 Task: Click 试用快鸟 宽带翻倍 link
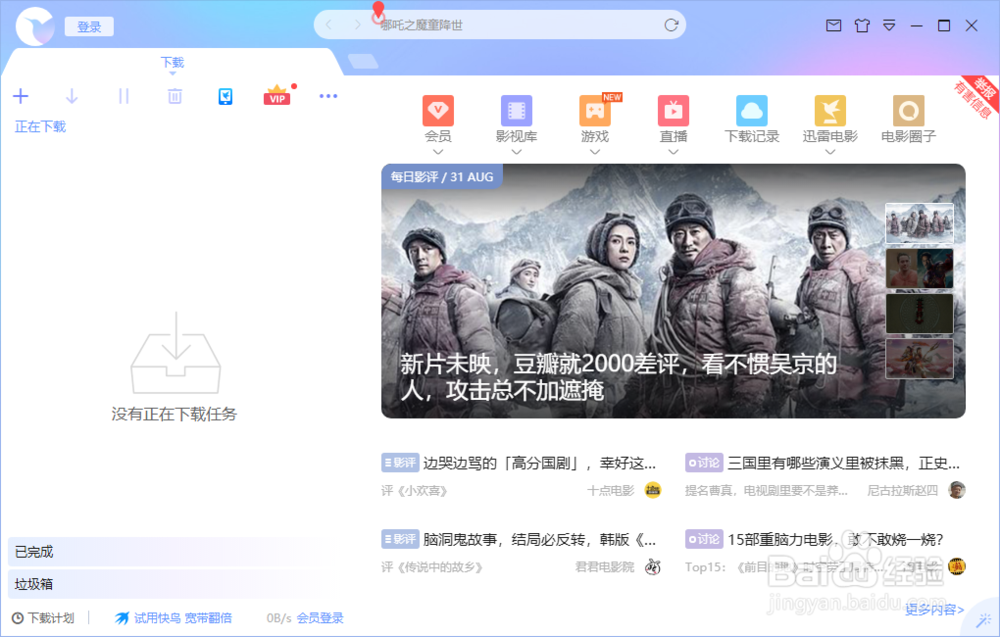tap(173, 618)
